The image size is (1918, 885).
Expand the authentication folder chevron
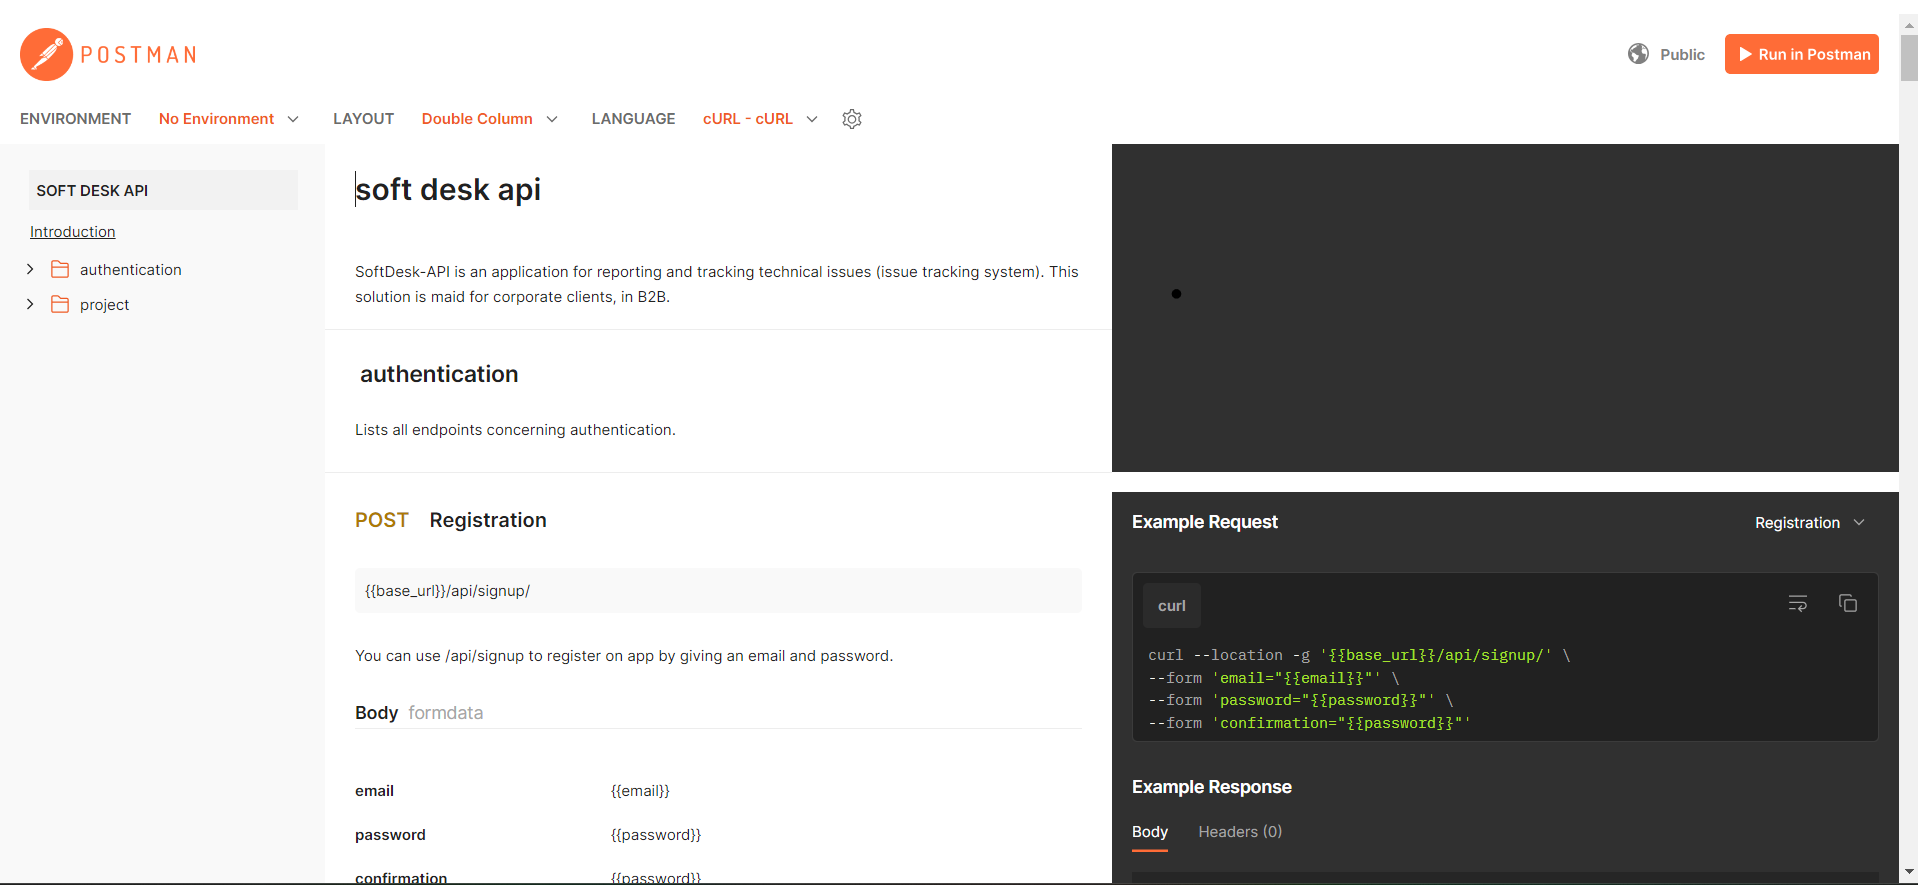30,269
